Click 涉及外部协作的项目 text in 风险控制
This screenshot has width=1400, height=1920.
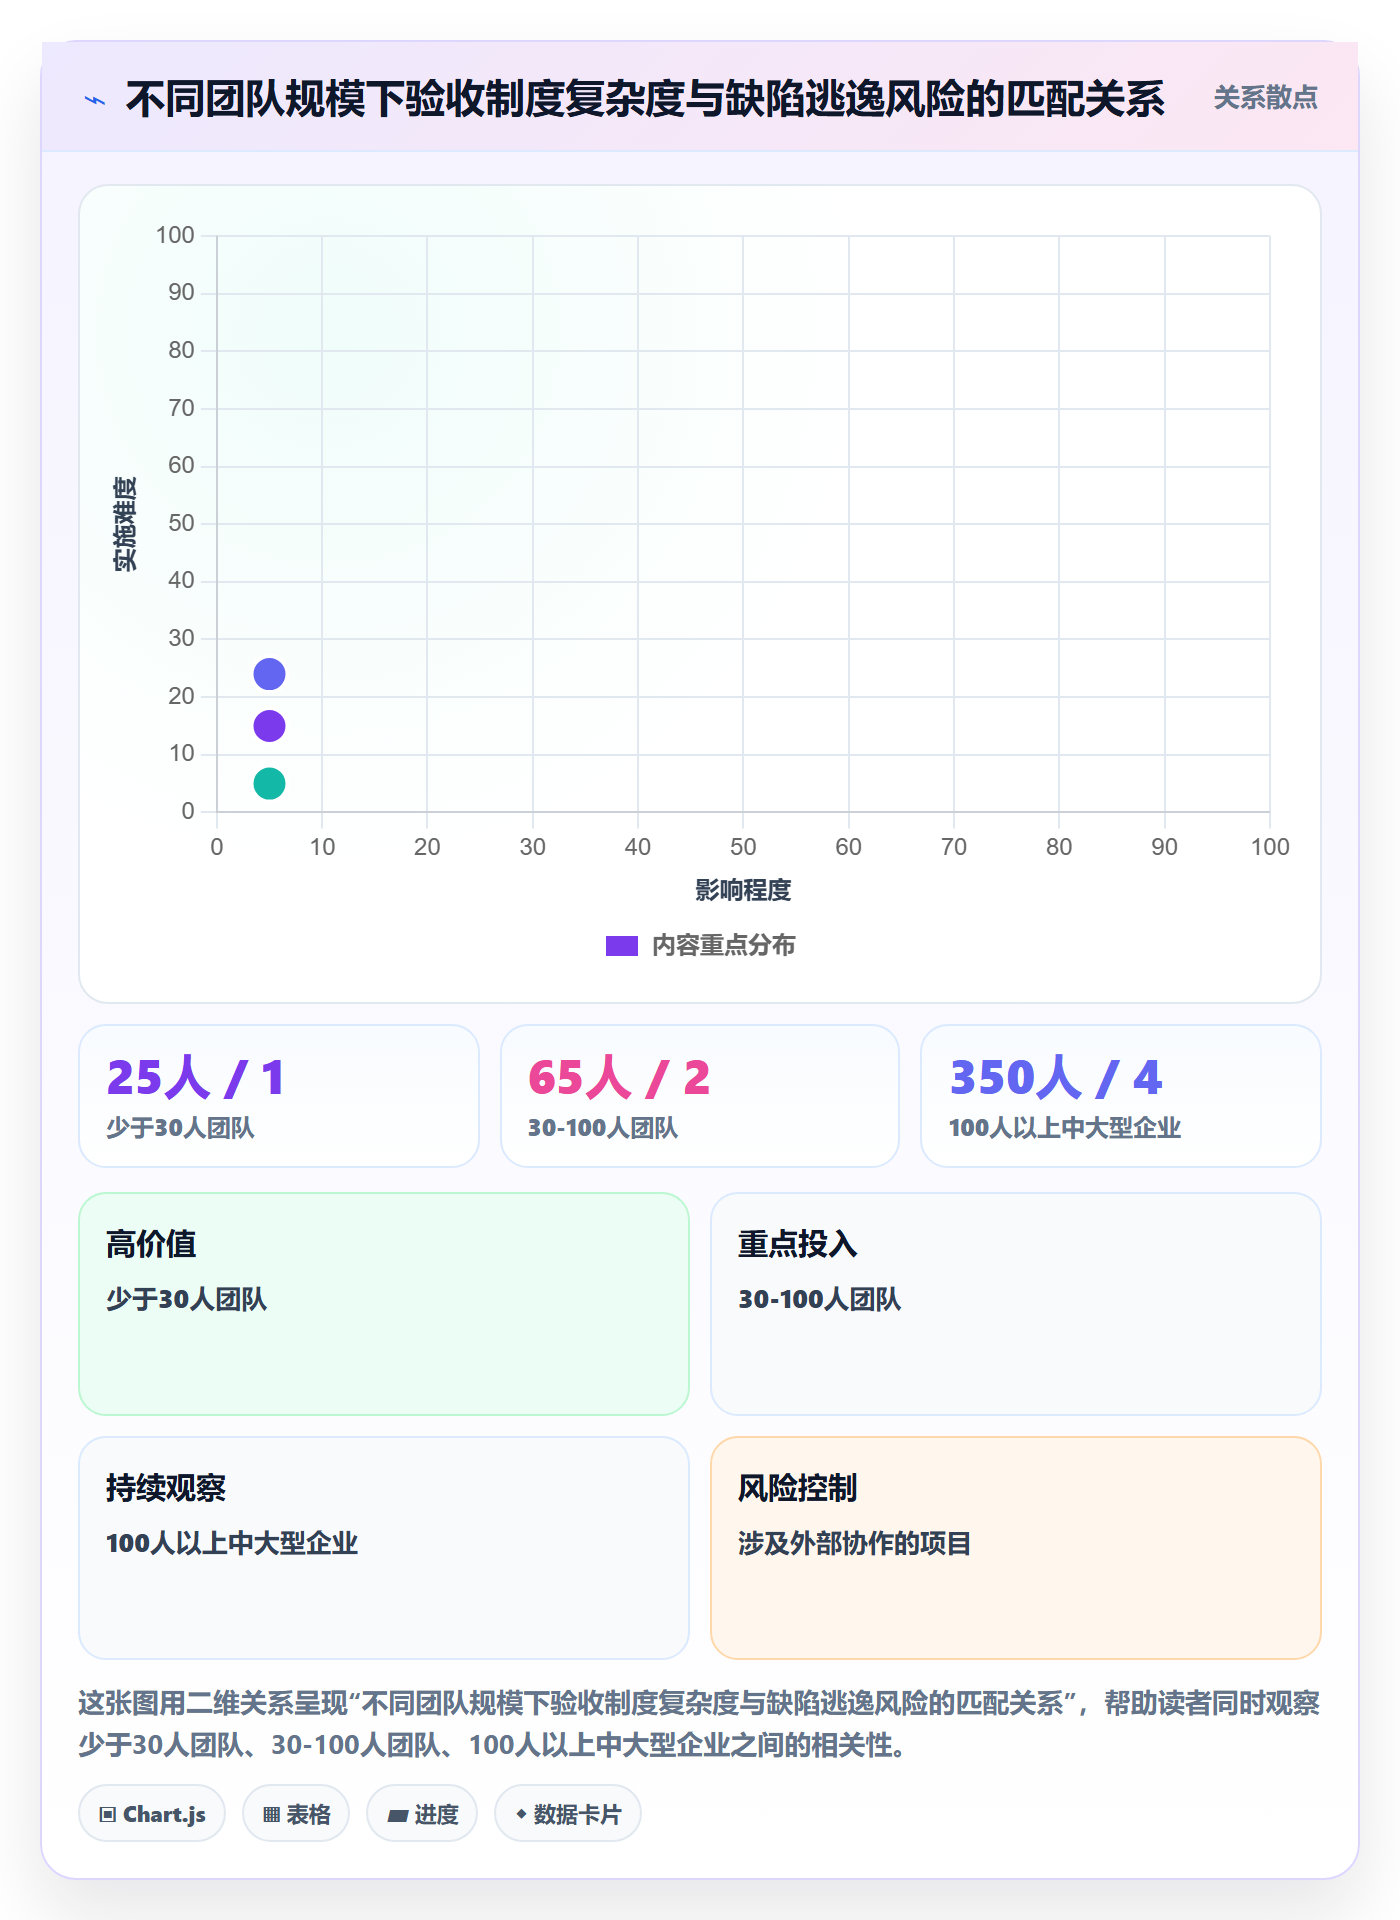[854, 1543]
